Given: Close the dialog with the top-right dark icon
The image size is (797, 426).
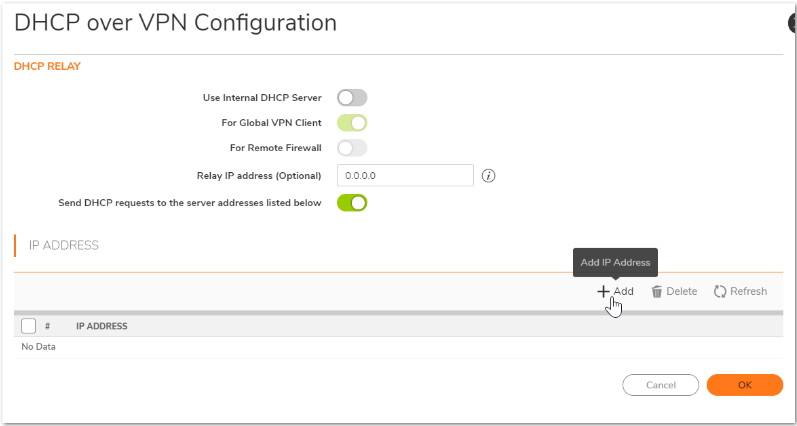Looking at the screenshot, I should [x=793, y=24].
